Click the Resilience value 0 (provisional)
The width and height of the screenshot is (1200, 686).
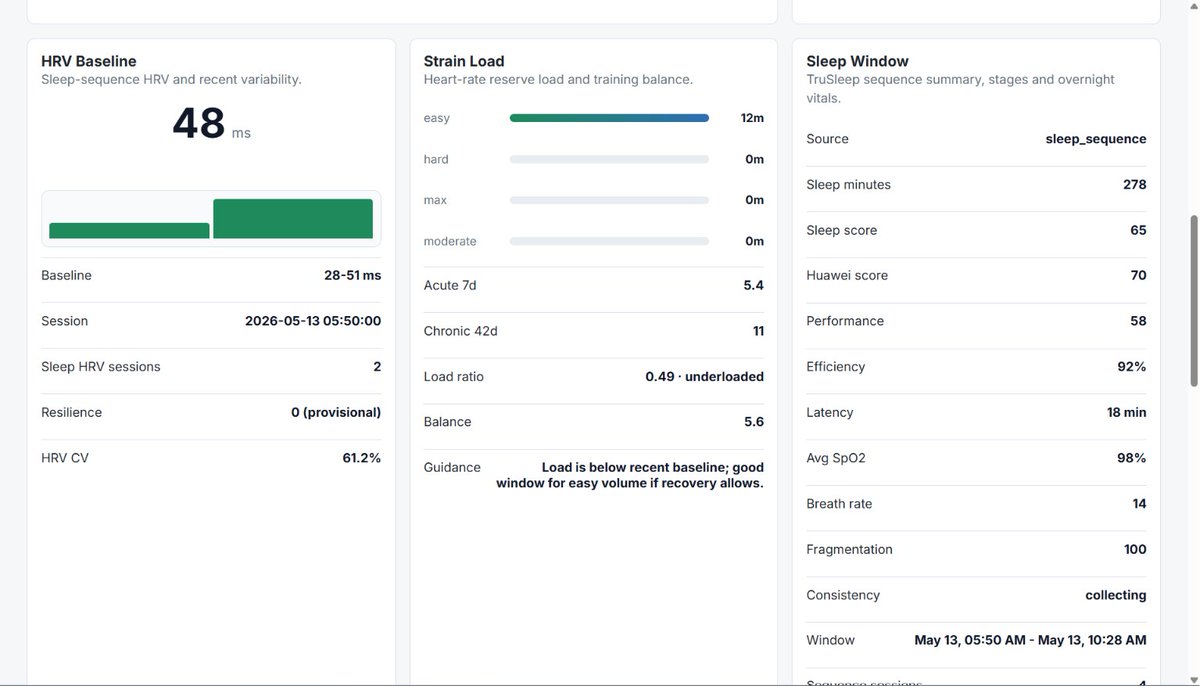click(336, 412)
